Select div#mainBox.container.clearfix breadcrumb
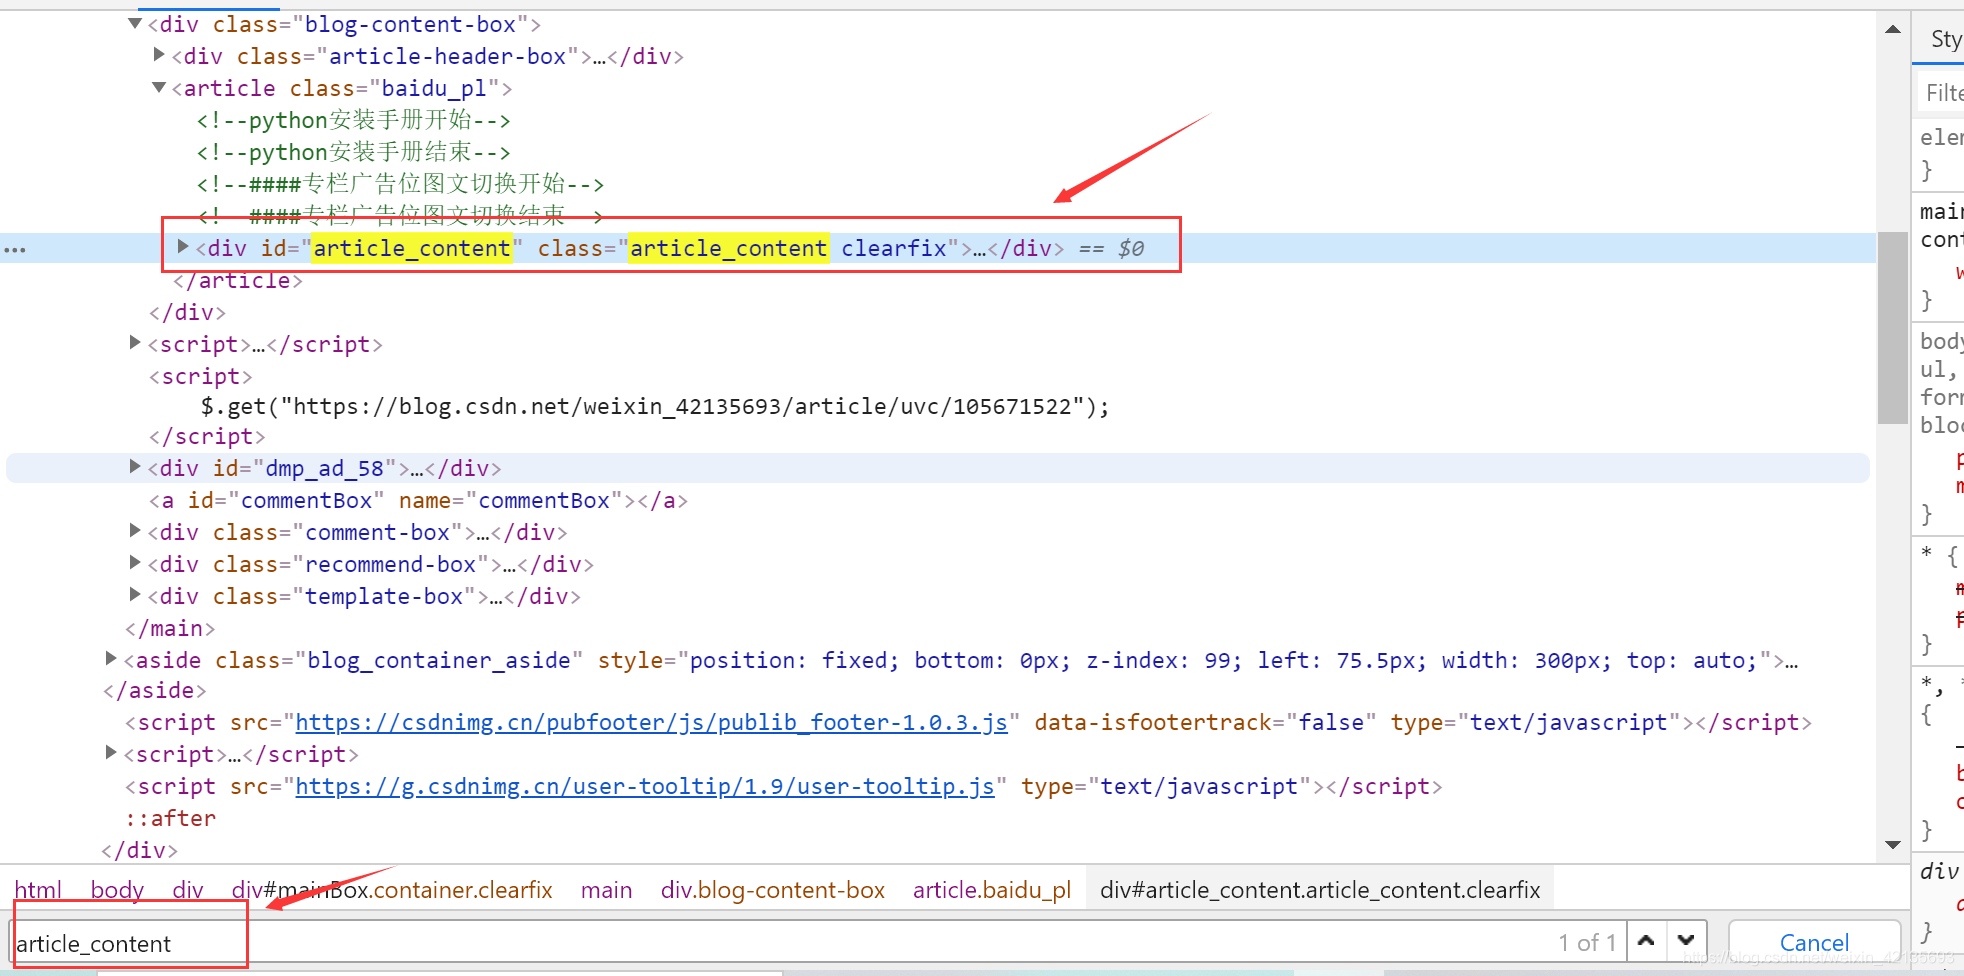The height and width of the screenshot is (976, 1964). click(x=392, y=890)
